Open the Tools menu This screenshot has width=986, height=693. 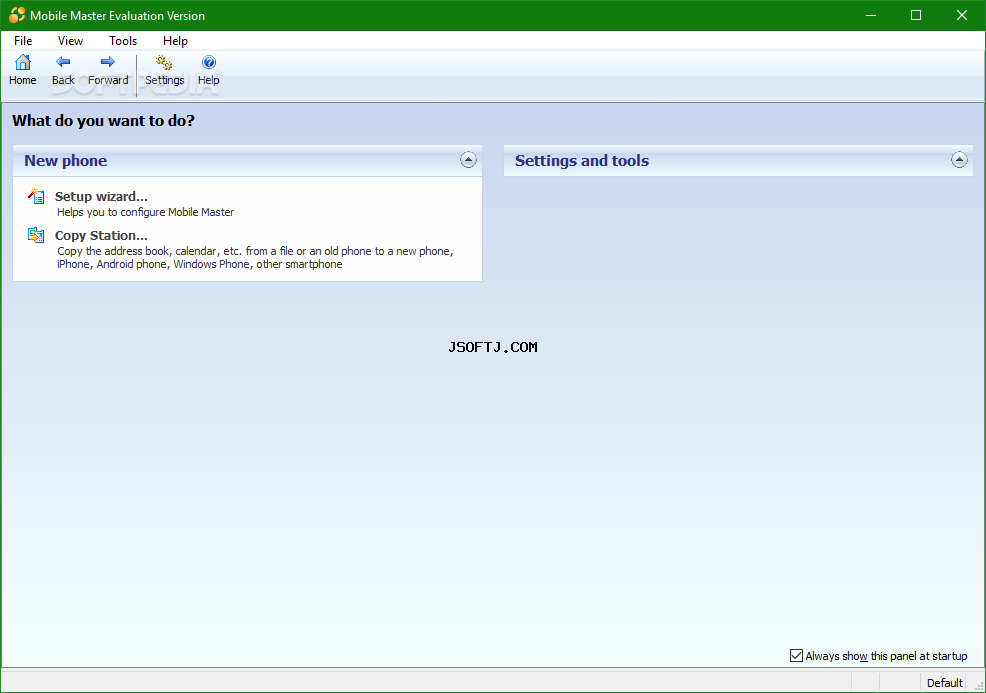(123, 41)
